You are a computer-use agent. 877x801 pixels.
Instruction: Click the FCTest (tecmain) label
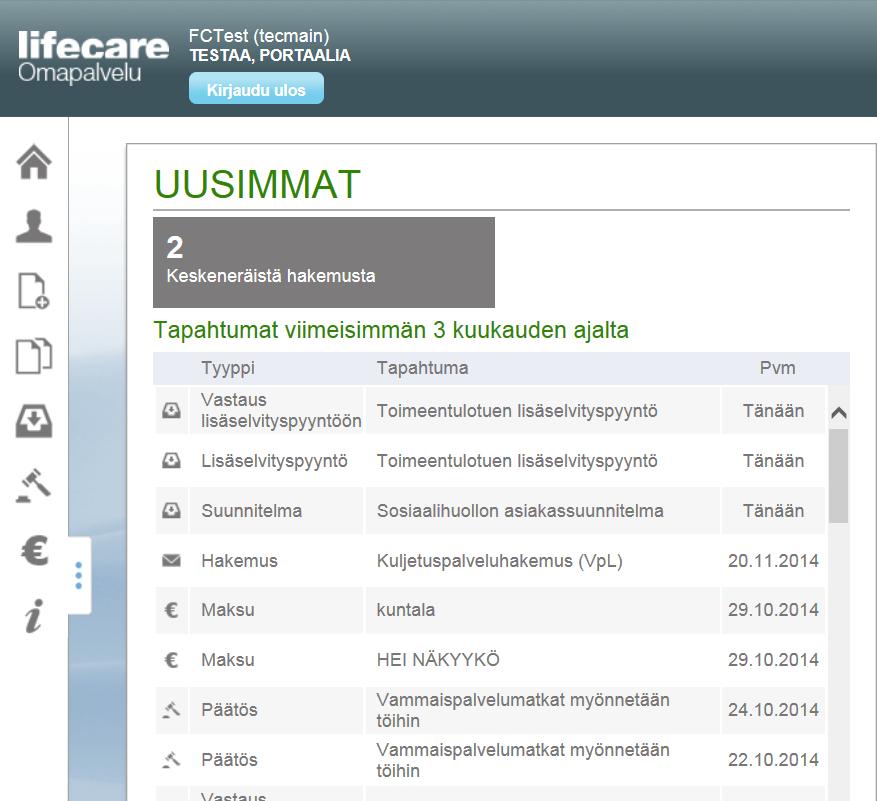259,36
